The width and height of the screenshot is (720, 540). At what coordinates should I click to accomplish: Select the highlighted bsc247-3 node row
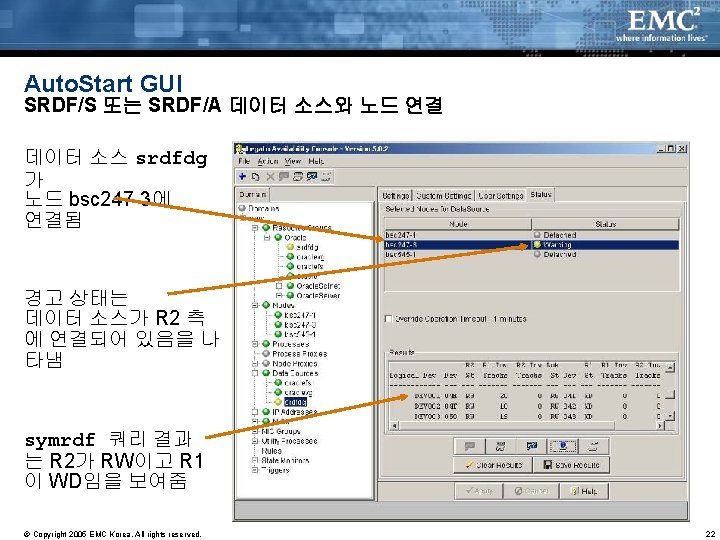click(532, 245)
